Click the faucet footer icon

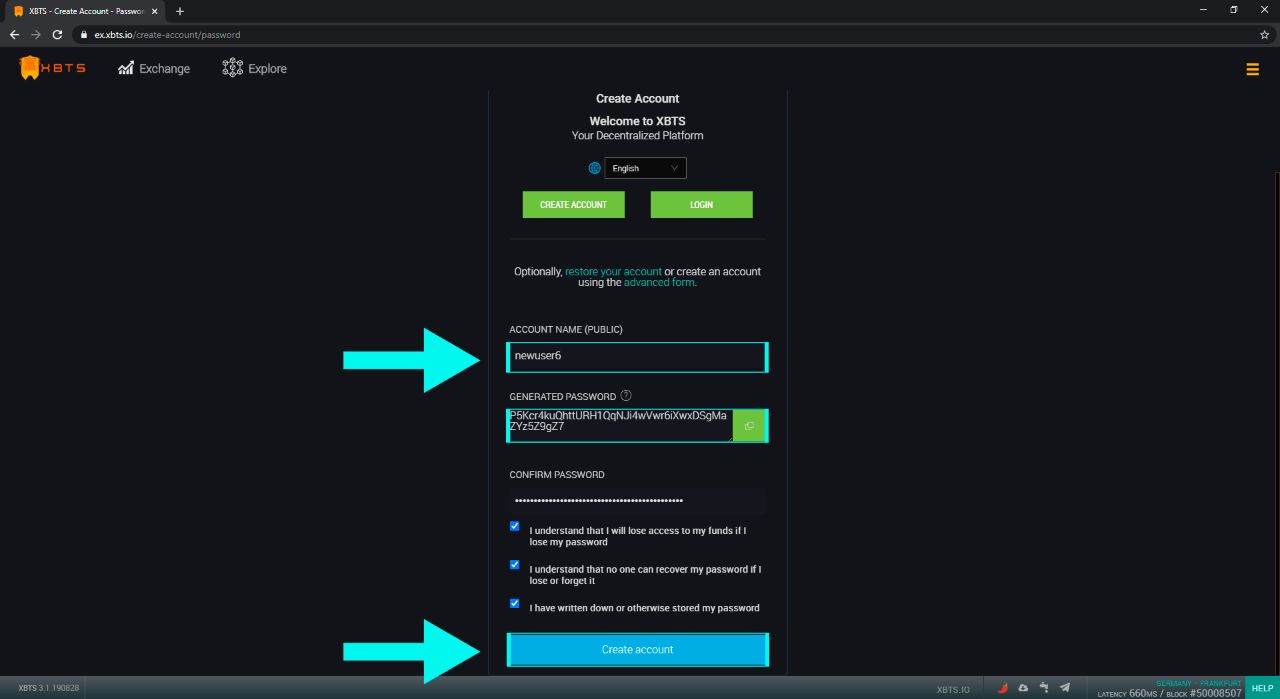[x=1044, y=688]
